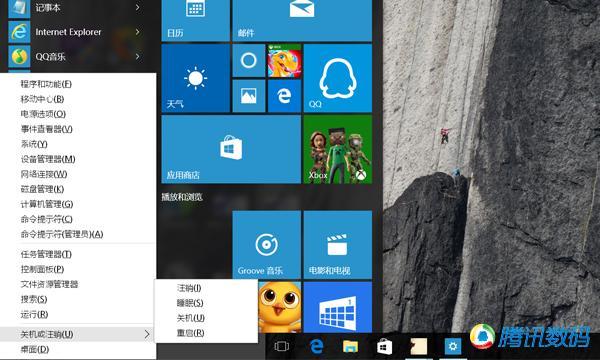600x360 pixels.
Task: Open the Store (应用商店) tile
Action: [x=231, y=149]
